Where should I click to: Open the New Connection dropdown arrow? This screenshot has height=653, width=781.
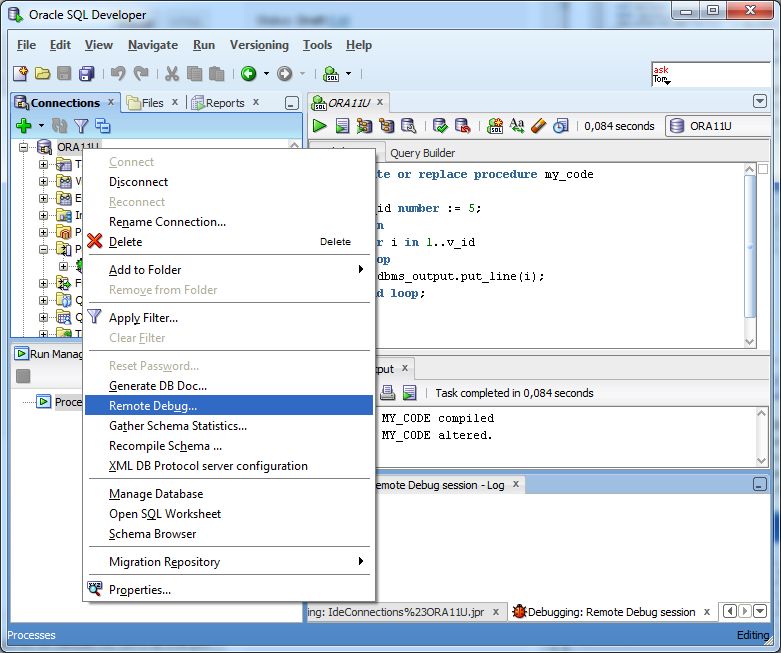(41, 126)
